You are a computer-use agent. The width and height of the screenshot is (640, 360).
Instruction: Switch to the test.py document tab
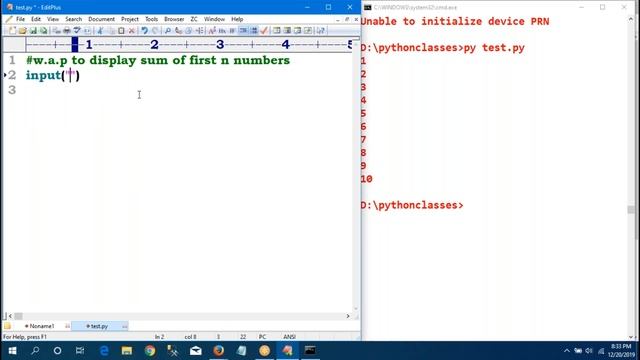pos(99,326)
